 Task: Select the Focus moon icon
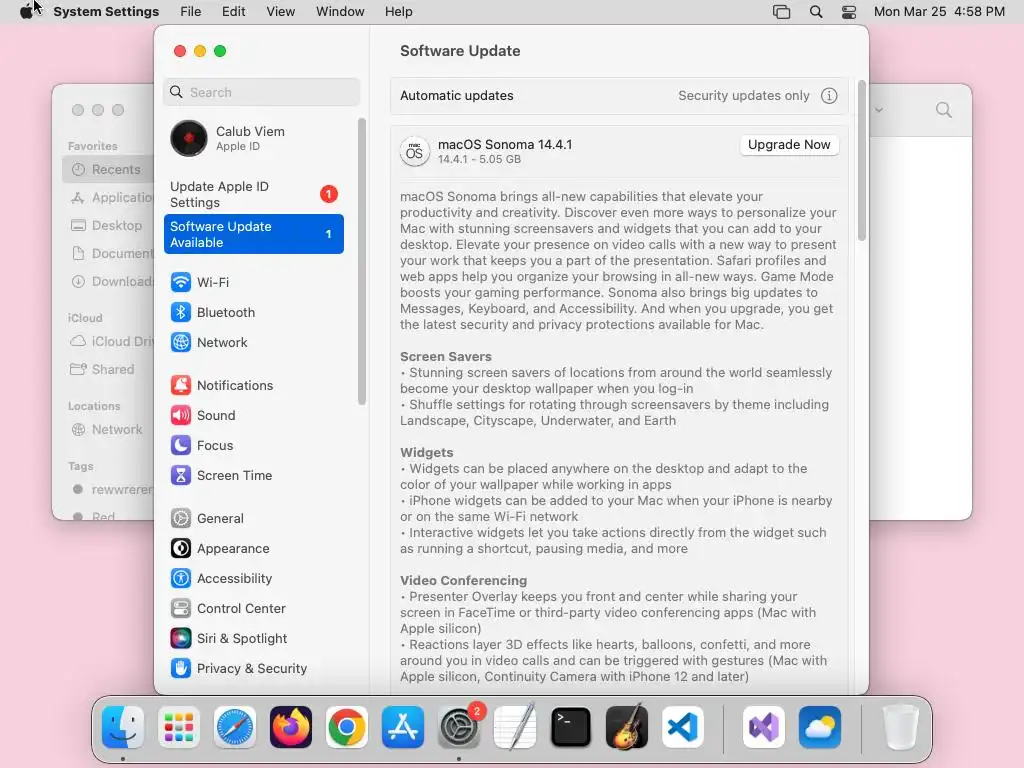[181, 445]
